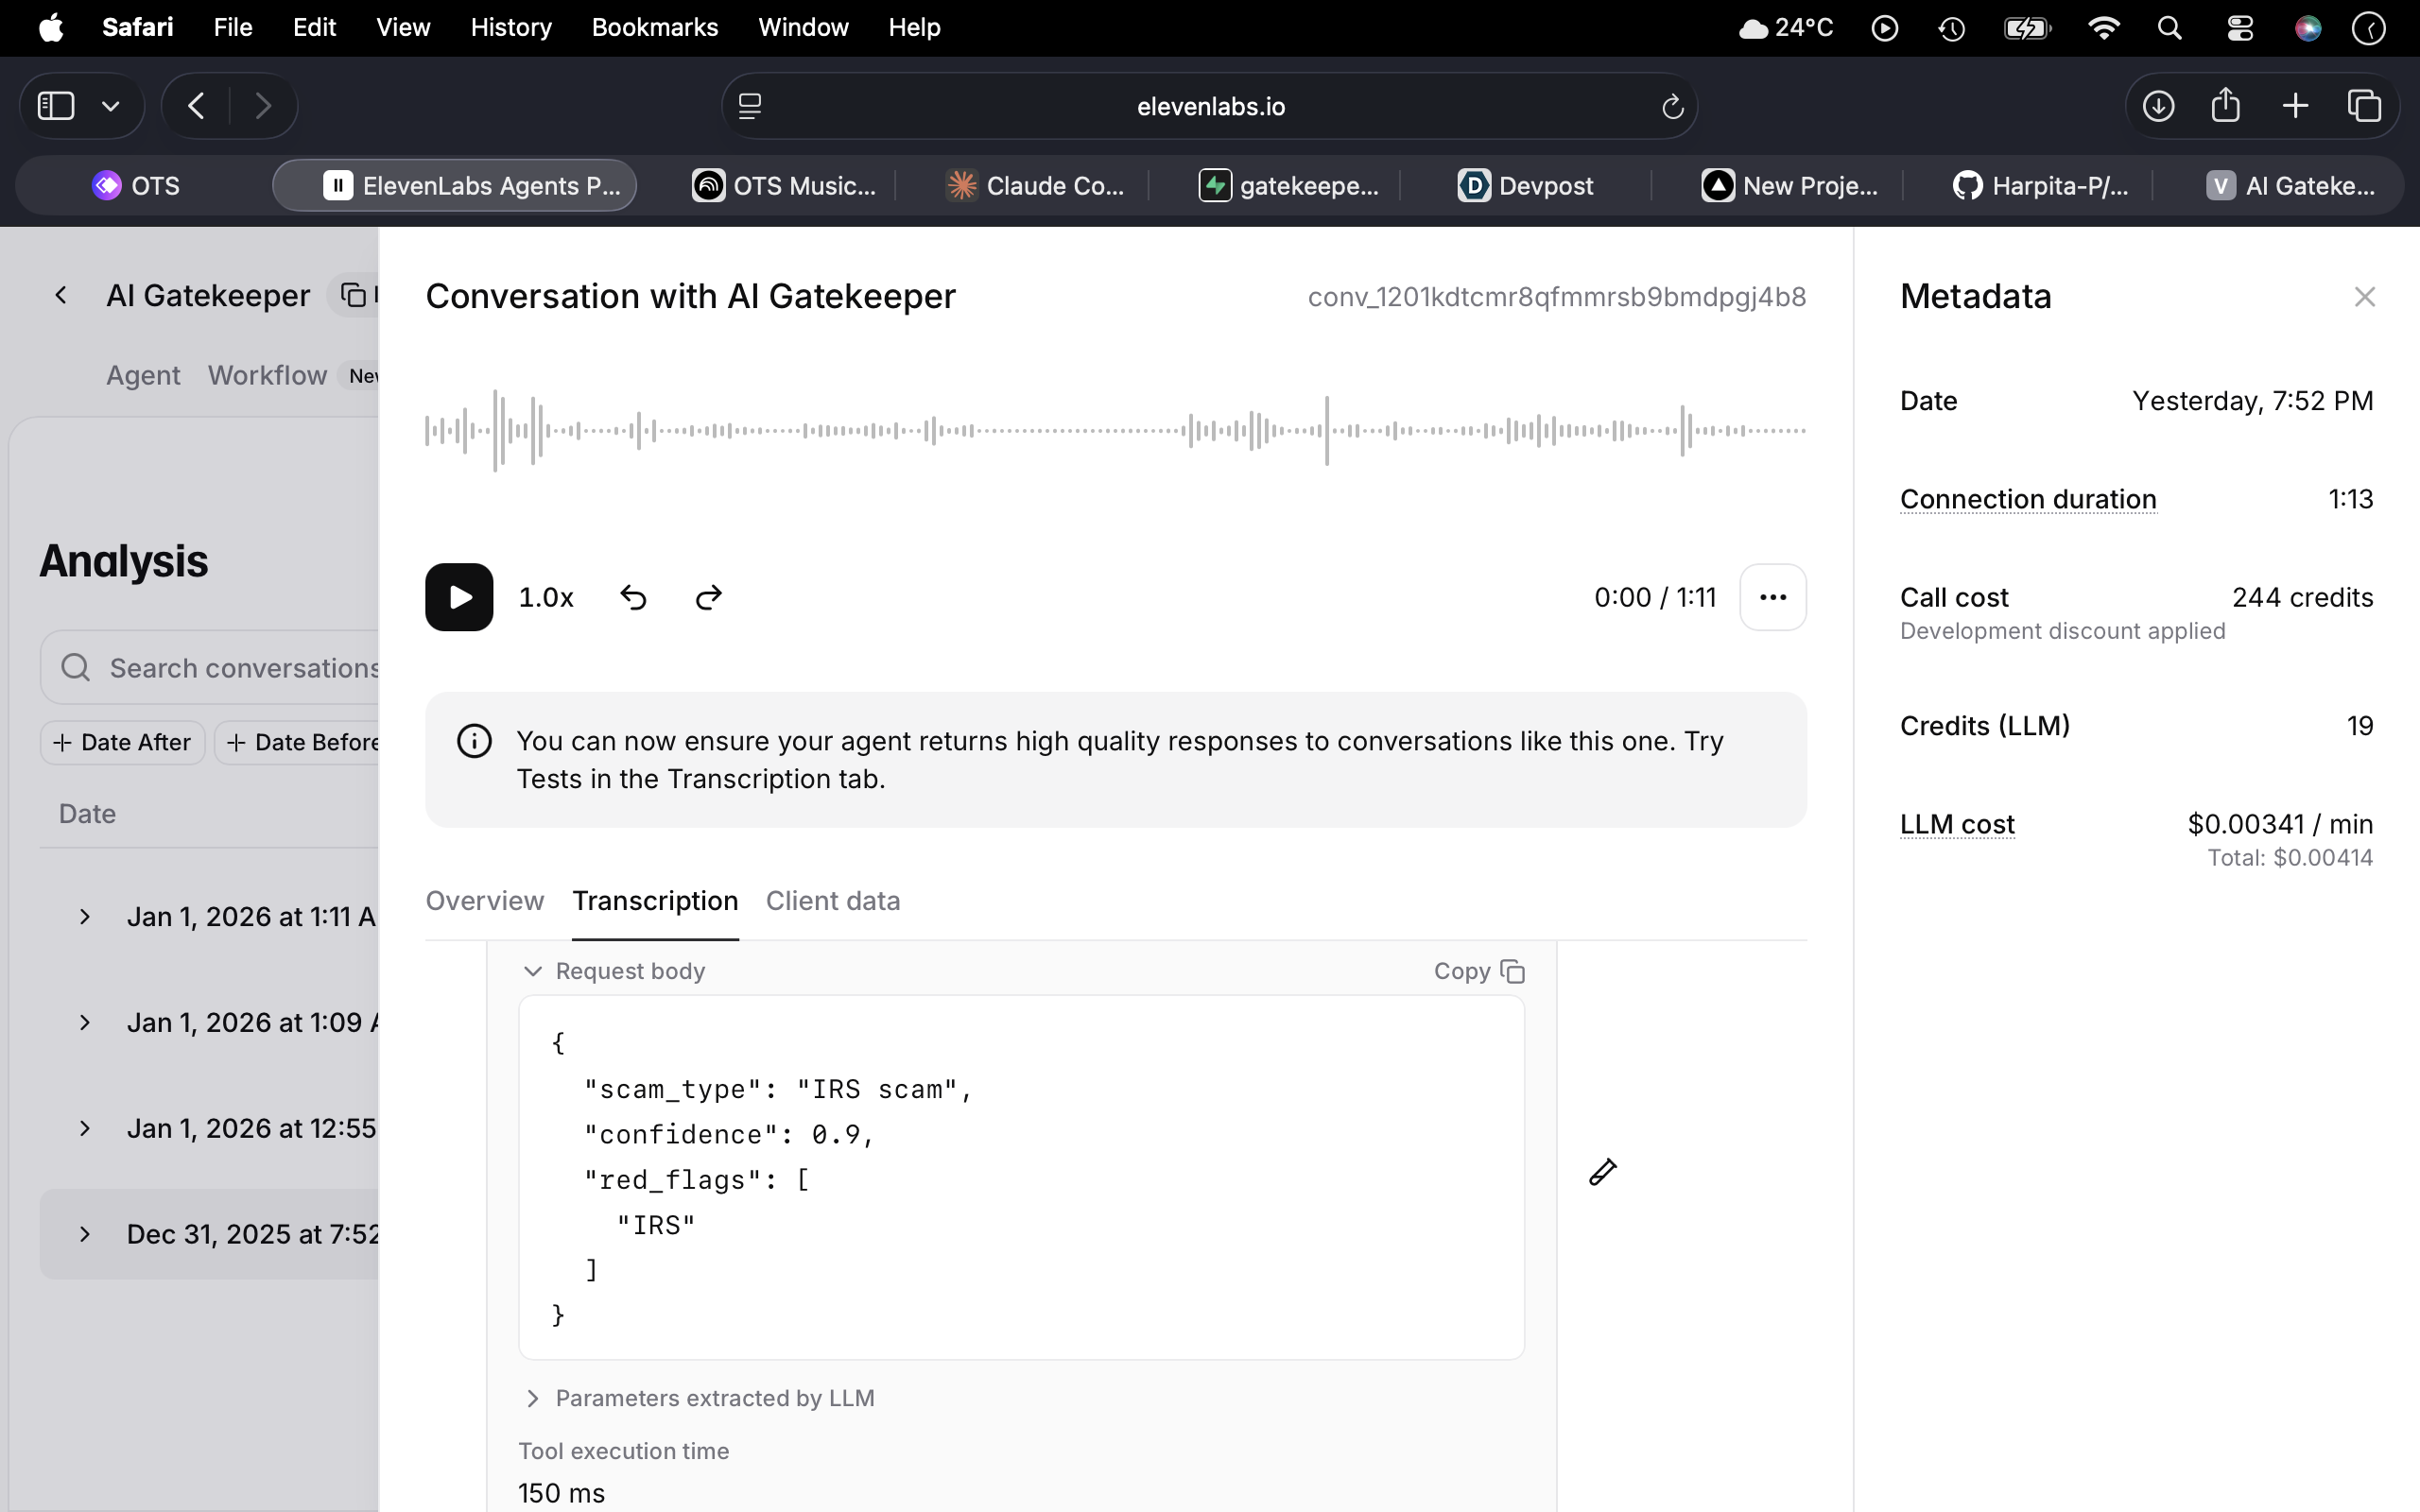Expand Parameters extracted by LLM
Screen dimensions: 2420x1512
(699, 1398)
